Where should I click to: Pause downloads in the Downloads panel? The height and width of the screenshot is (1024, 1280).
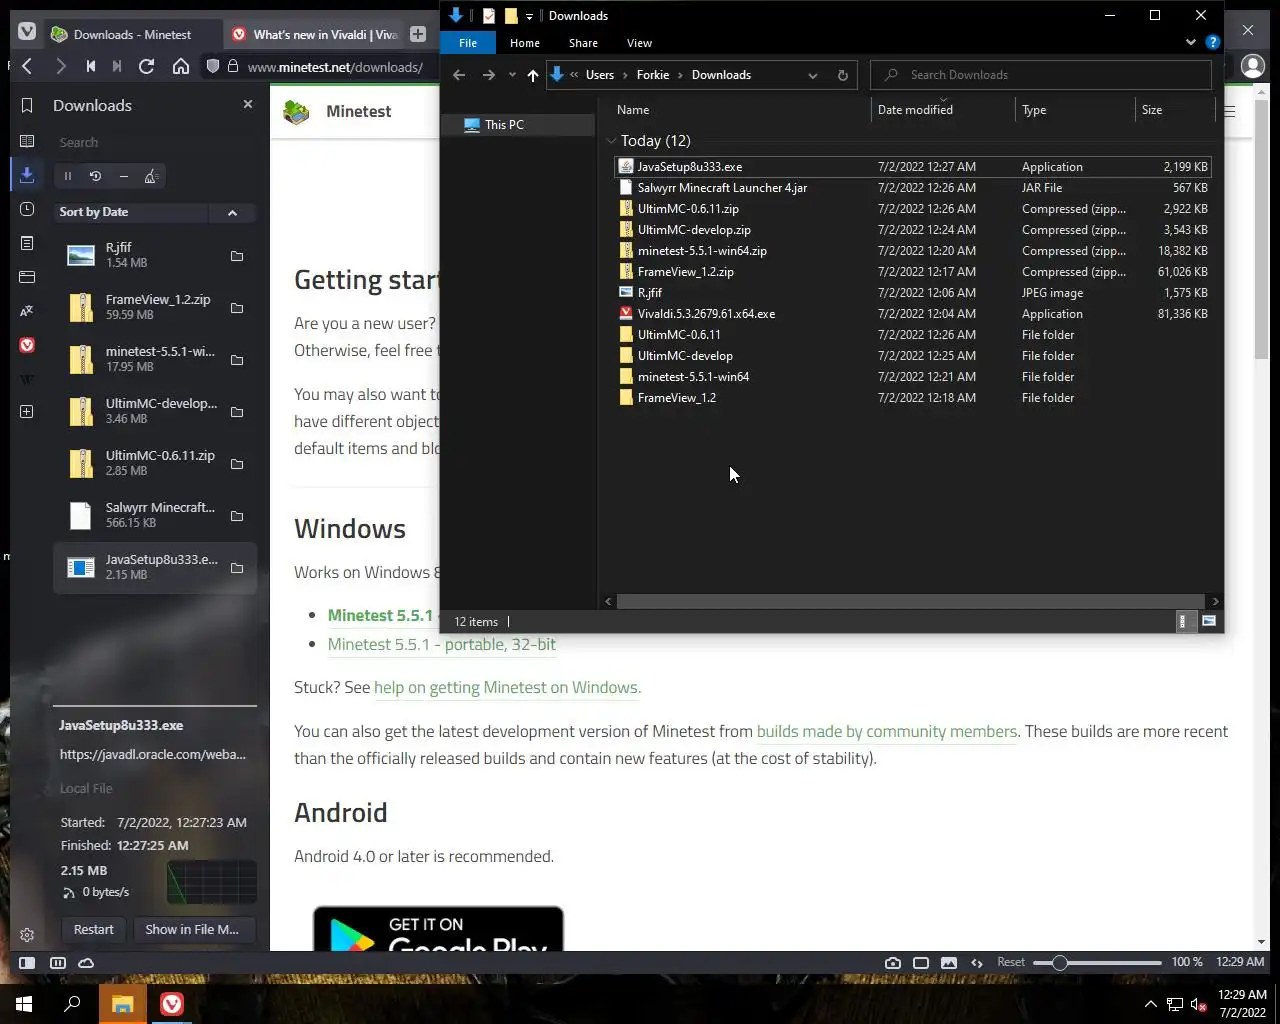click(x=68, y=176)
